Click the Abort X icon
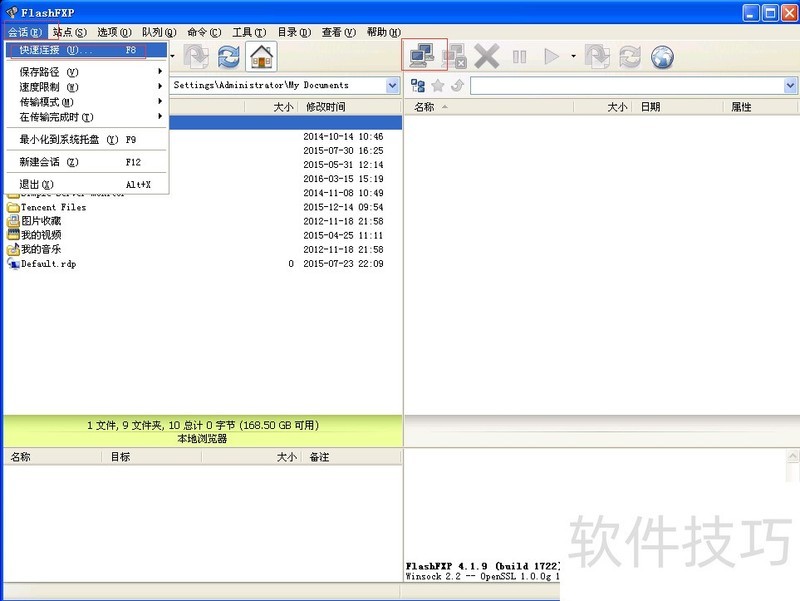800x601 pixels. click(487, 56)
